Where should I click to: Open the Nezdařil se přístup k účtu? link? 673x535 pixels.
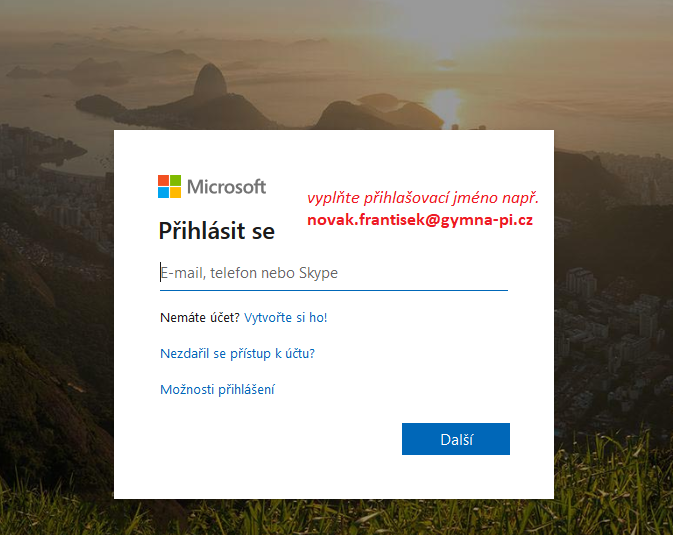pyautogui.click(x=237, y=353)
